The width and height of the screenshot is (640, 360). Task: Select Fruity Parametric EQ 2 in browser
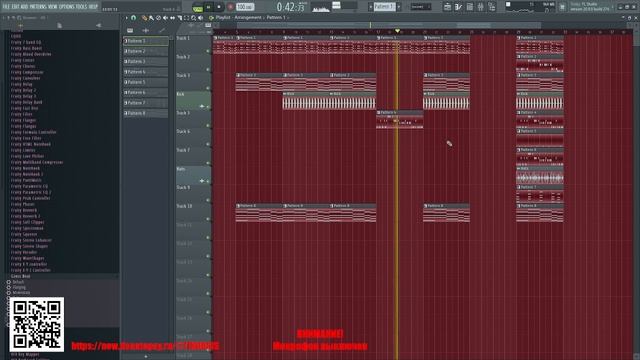coord(31,192)
